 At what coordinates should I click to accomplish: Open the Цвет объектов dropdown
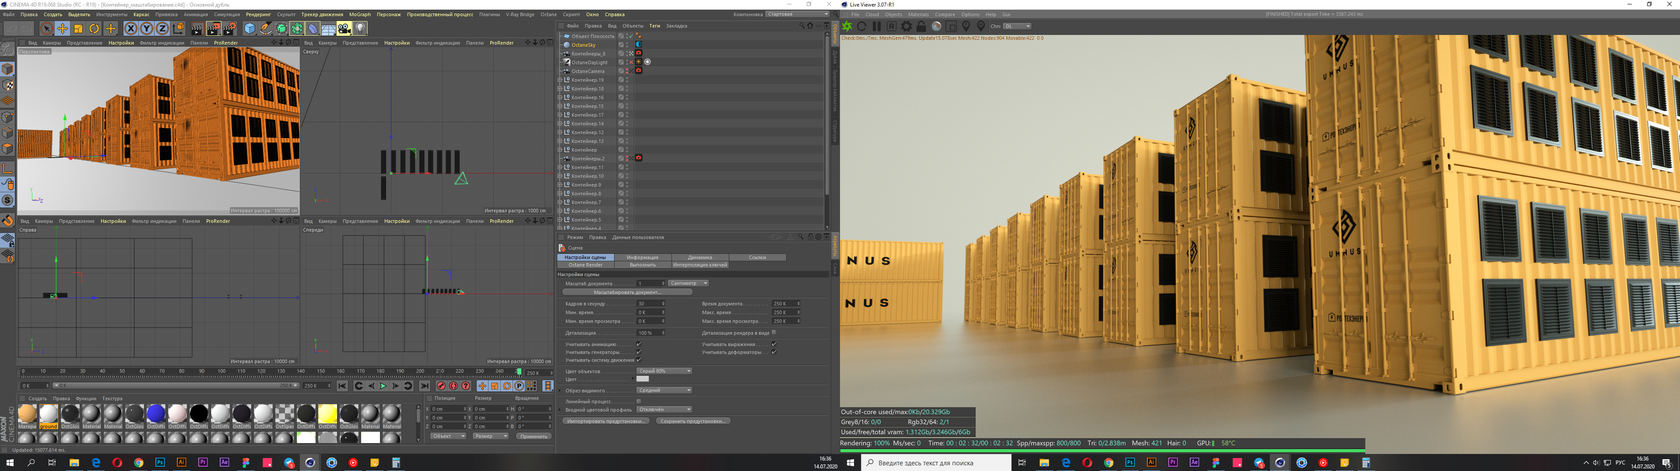click(664, 371)
